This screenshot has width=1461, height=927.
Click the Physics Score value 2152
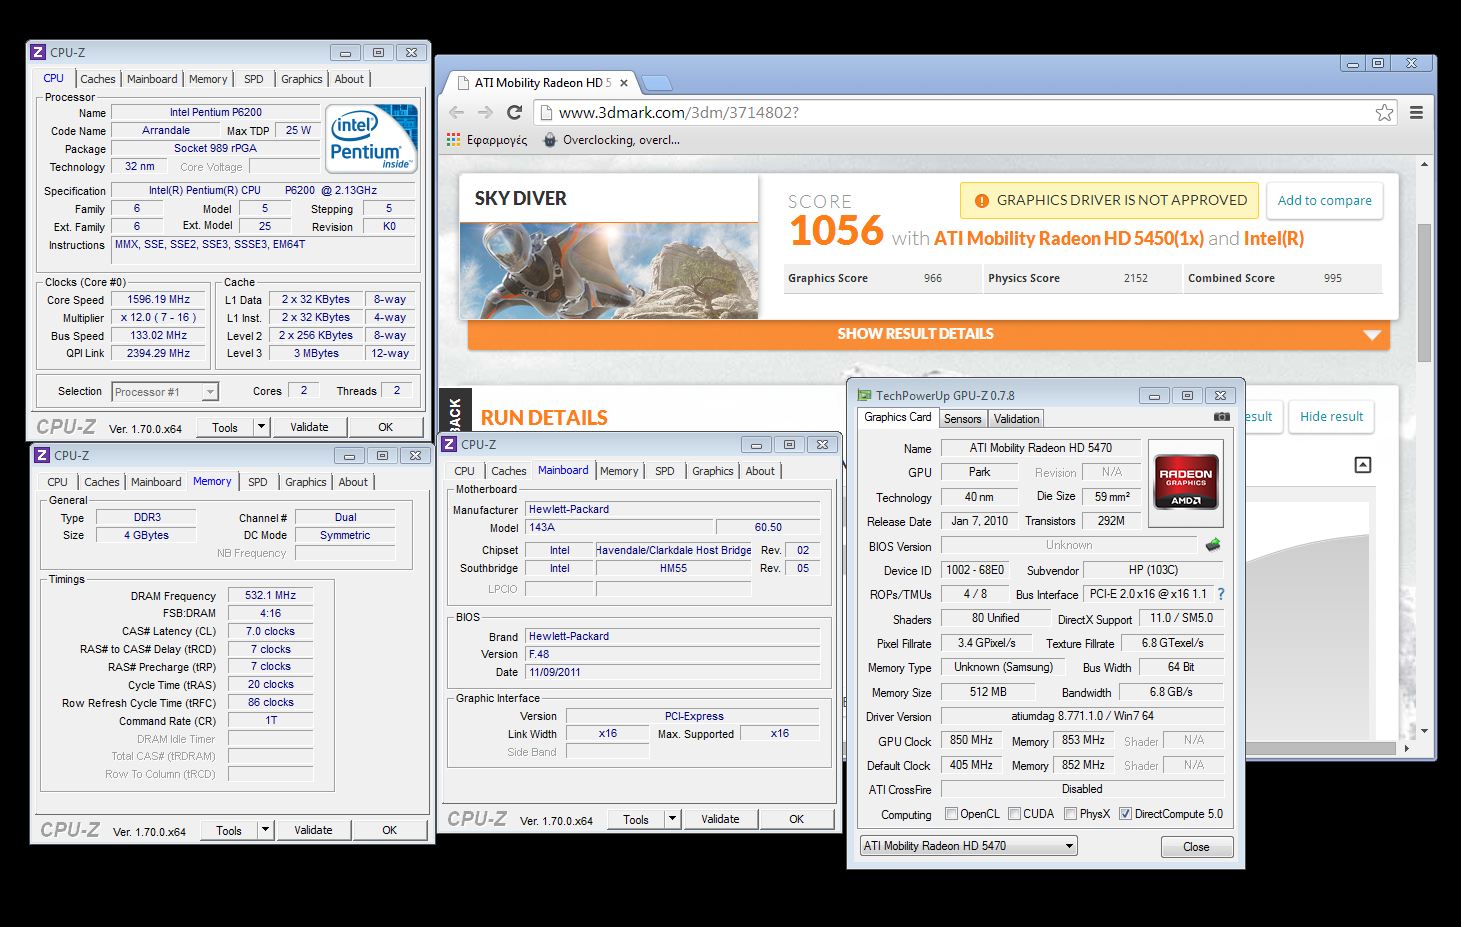[x=1135, y=278]
